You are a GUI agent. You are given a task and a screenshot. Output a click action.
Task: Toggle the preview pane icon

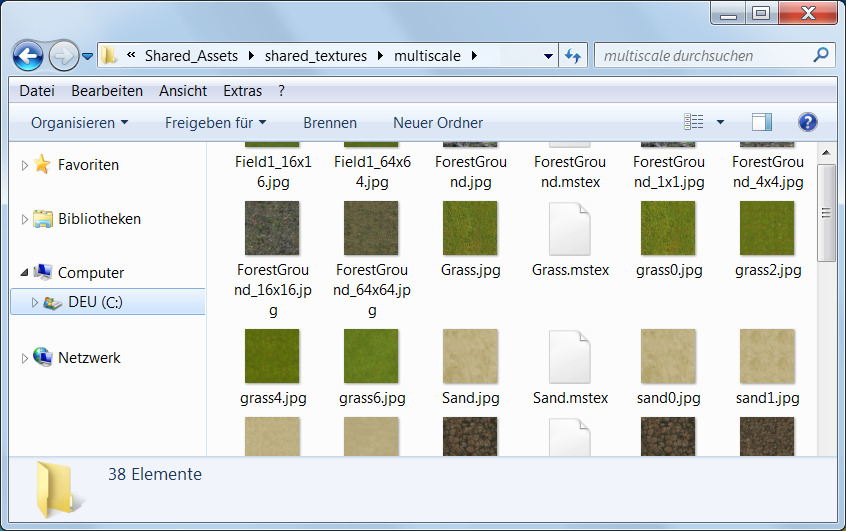(x=762, y=122)
